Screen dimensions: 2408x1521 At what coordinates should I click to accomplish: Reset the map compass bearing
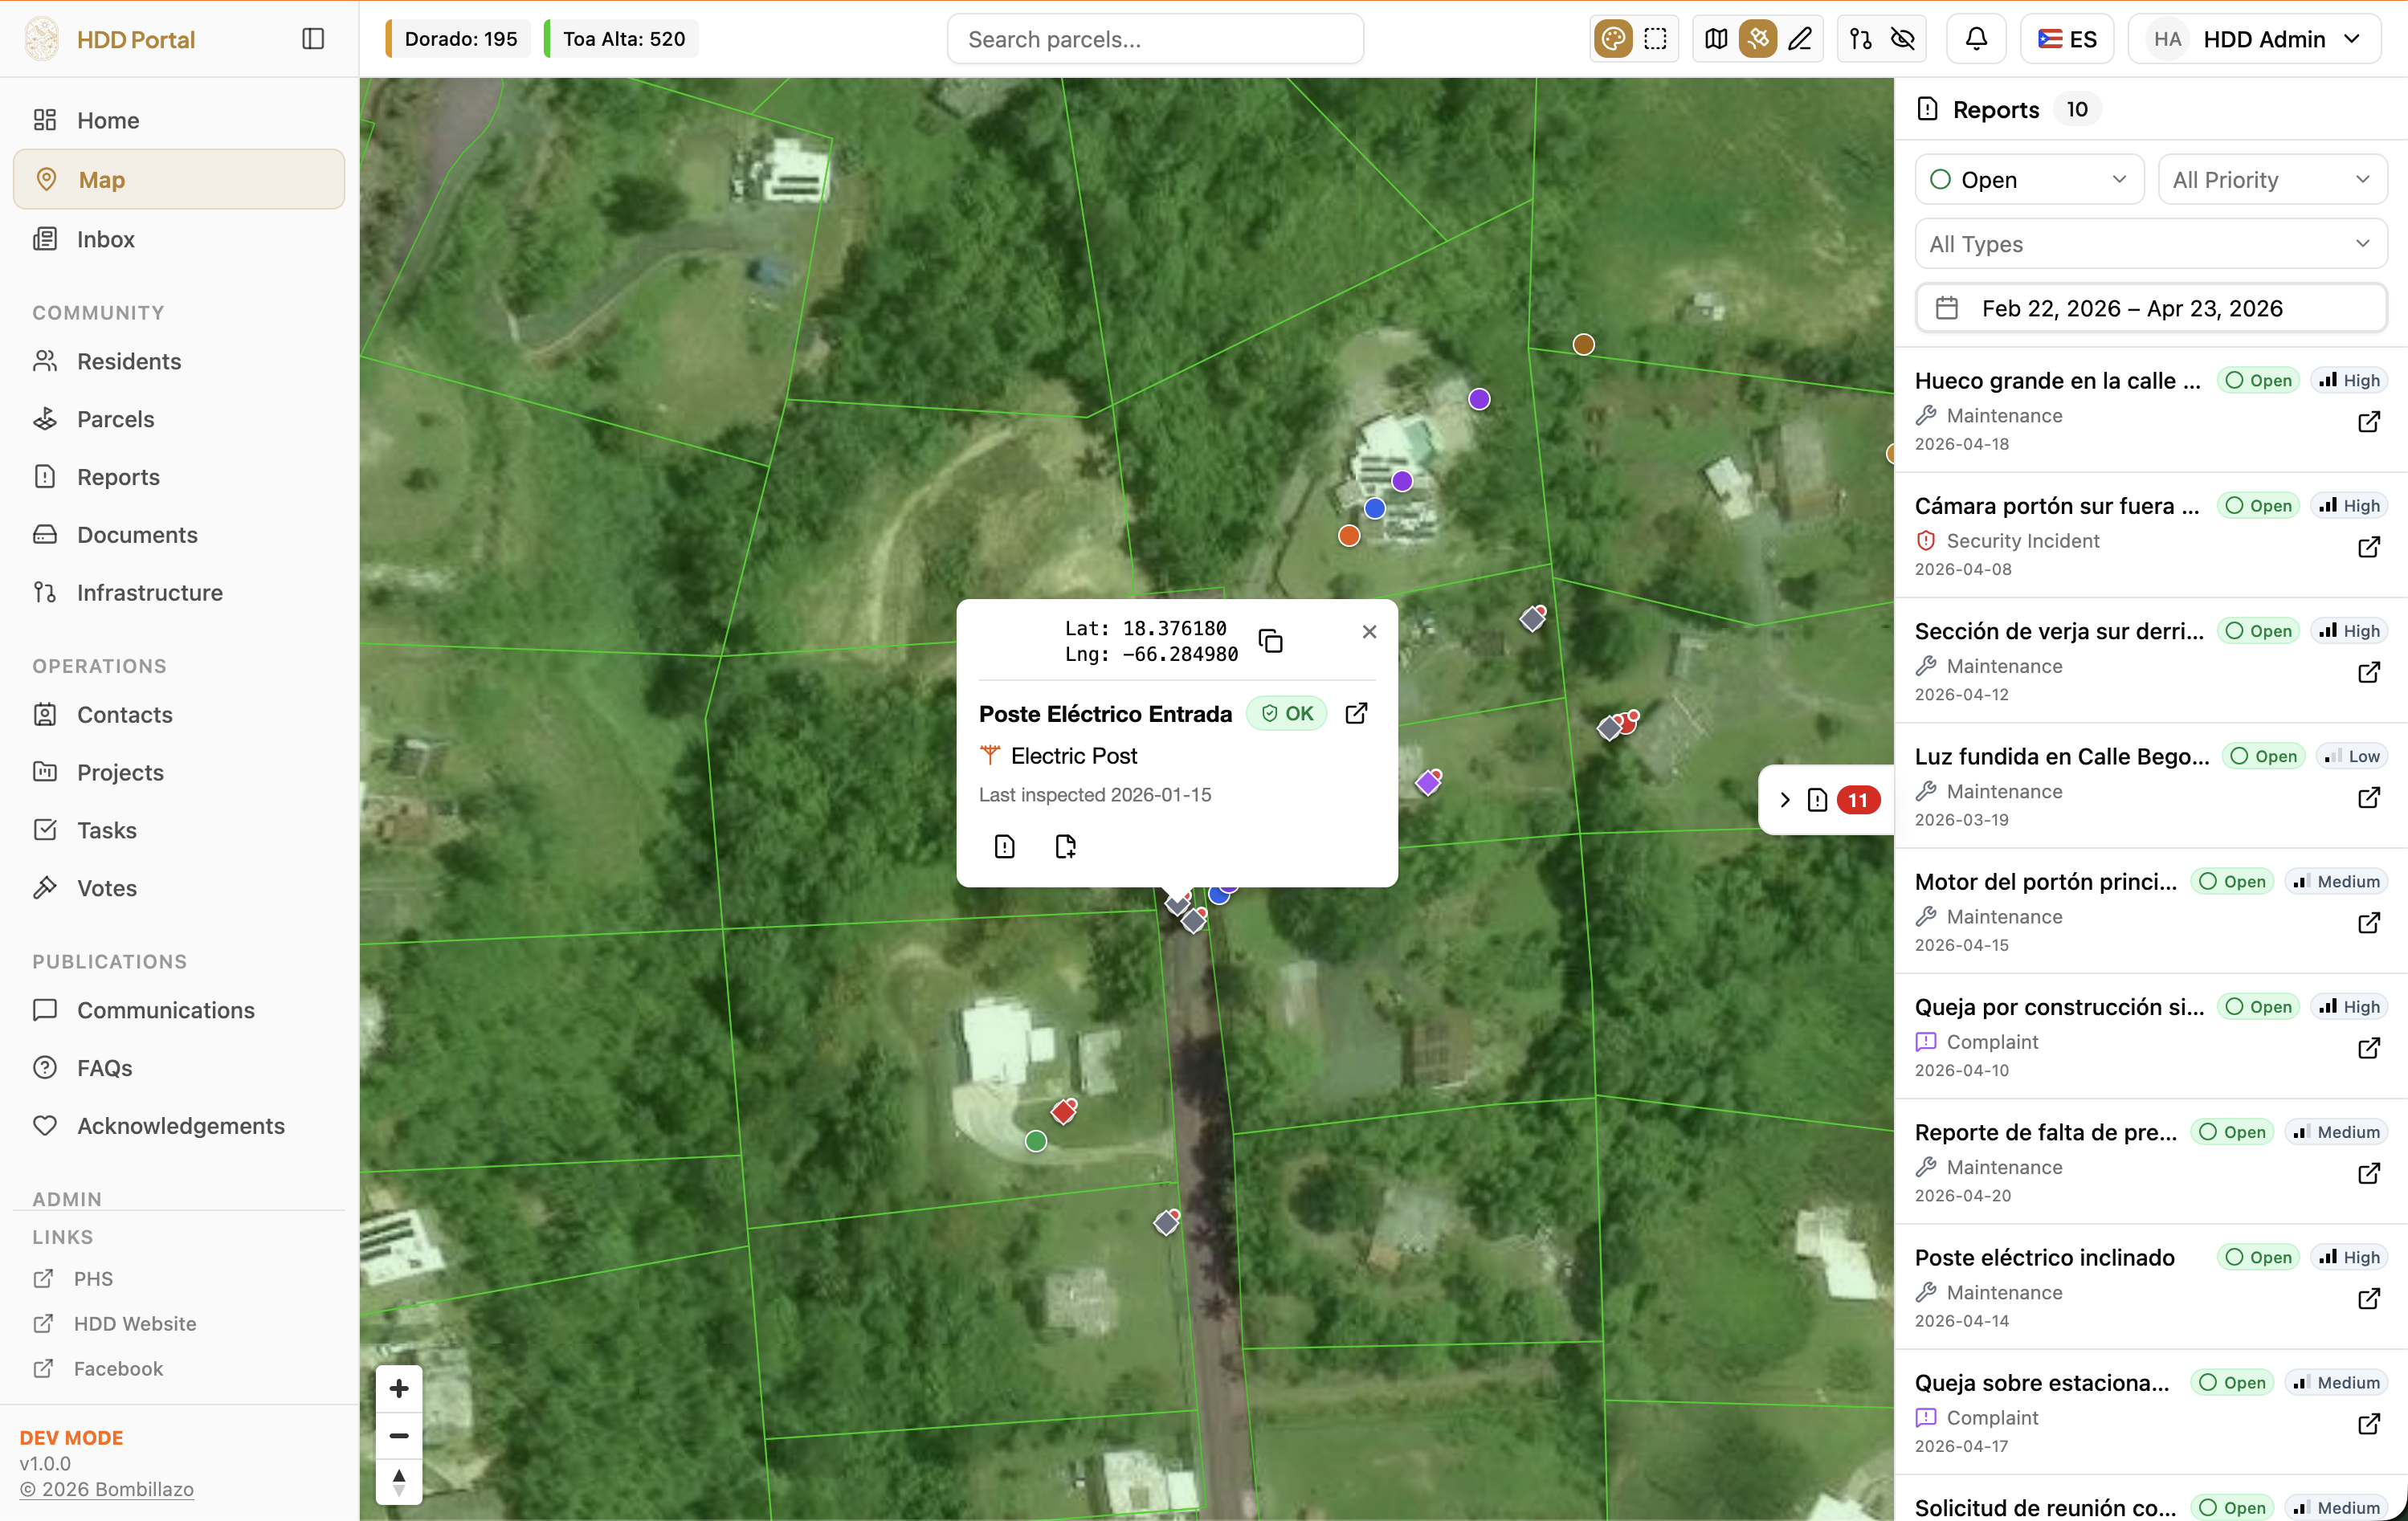point(399,1482)
